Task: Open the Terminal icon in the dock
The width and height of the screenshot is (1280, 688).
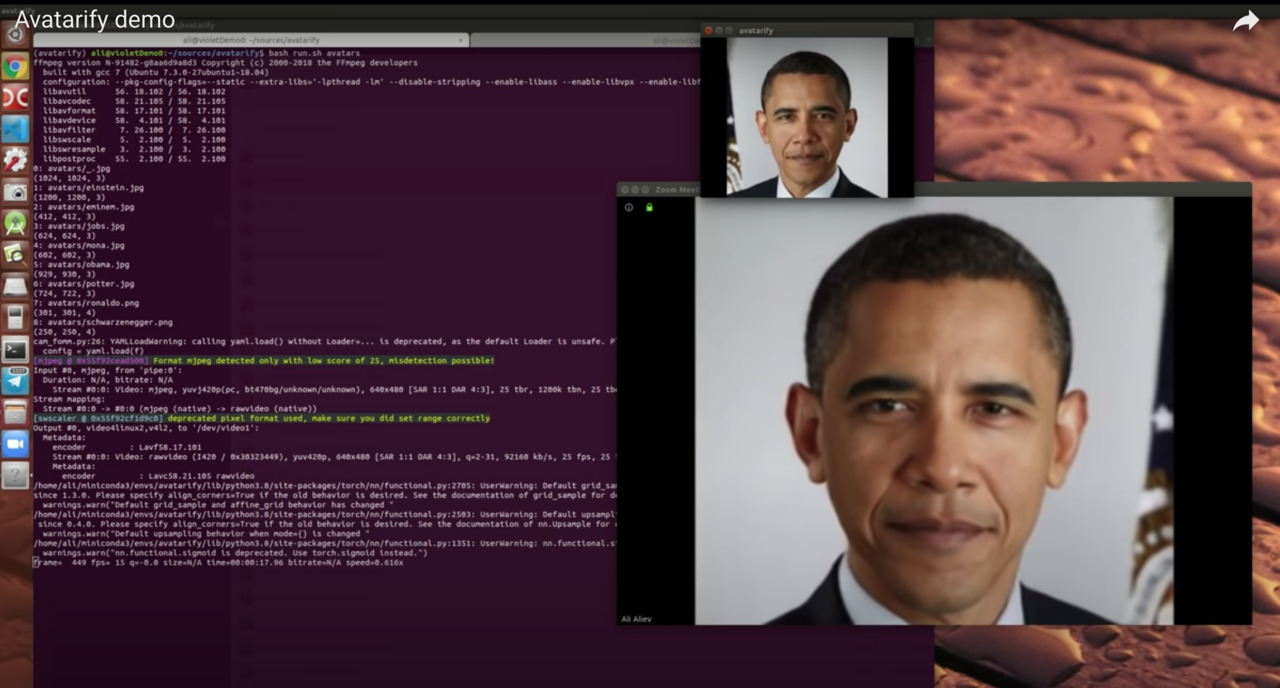Action: (15, 349)
